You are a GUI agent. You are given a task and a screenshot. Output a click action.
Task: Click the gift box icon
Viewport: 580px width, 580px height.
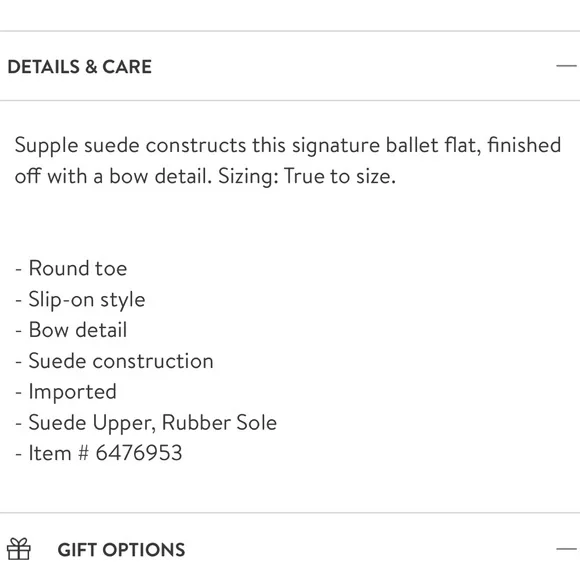coord(19,549)
